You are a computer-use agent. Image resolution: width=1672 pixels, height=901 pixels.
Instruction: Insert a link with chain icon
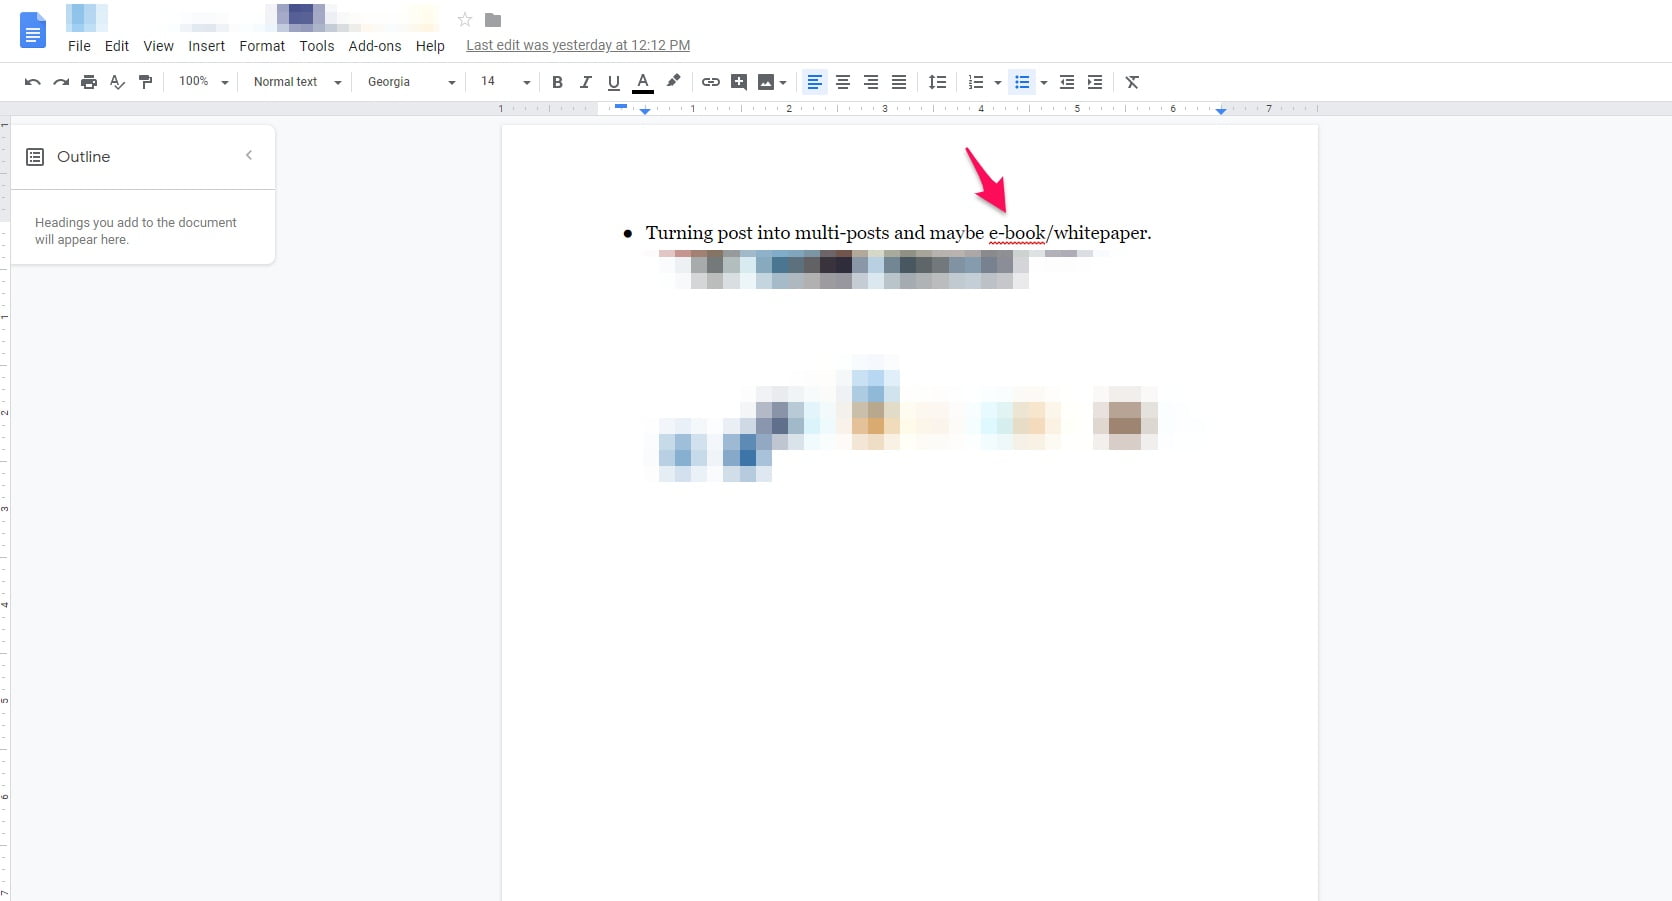(x=711, y=82)
